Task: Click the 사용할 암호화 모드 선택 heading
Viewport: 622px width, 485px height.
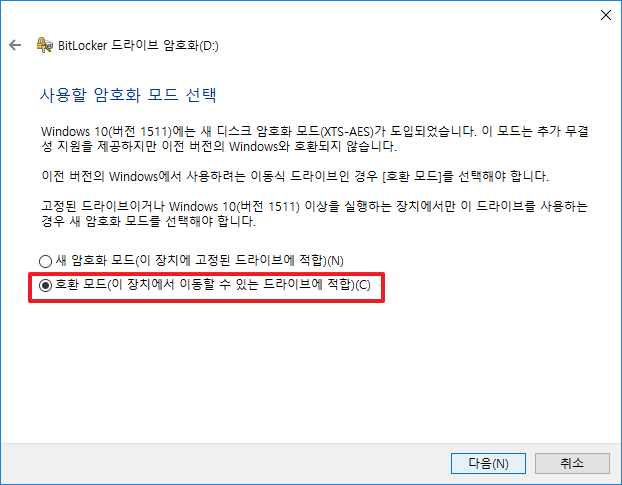Action: [x=128, y=95]
